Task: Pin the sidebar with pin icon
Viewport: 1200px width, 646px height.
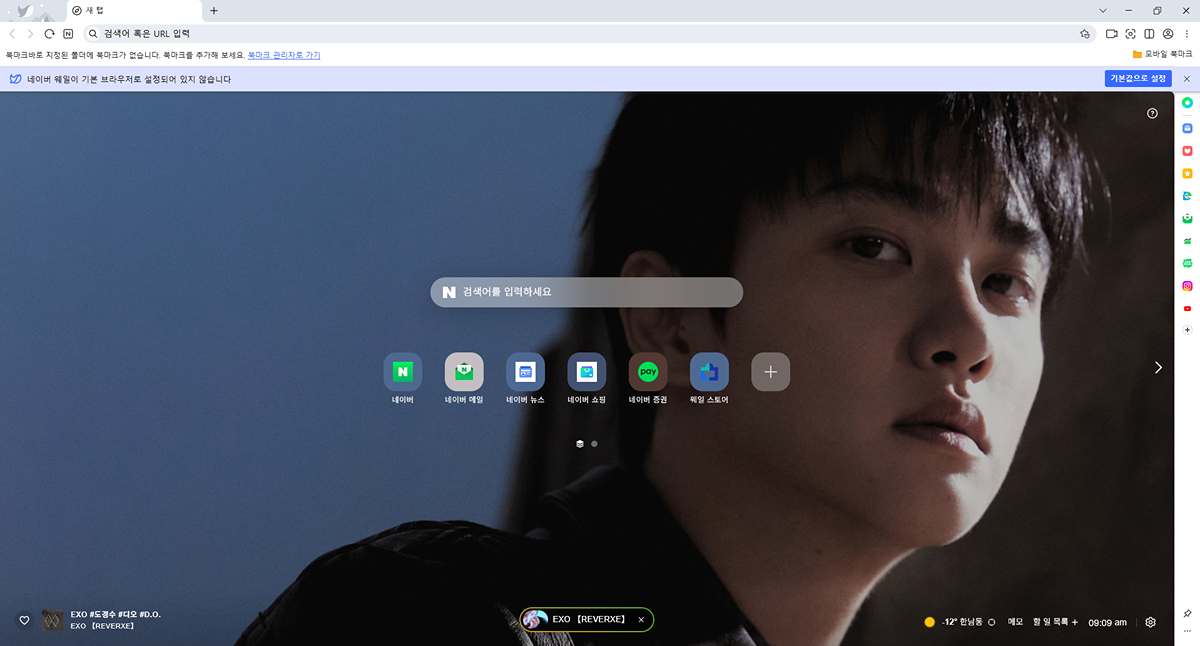Action: coord(1187,613)
